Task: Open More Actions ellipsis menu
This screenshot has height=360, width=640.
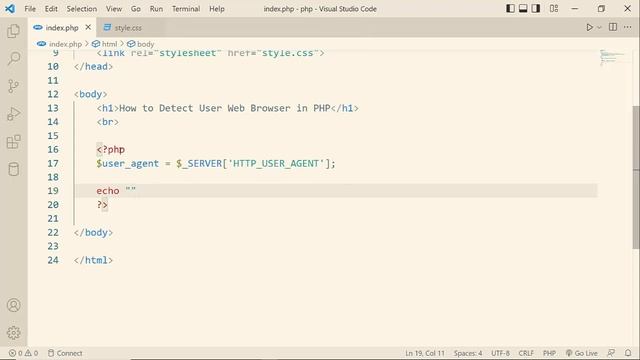Action: (627, 27)
